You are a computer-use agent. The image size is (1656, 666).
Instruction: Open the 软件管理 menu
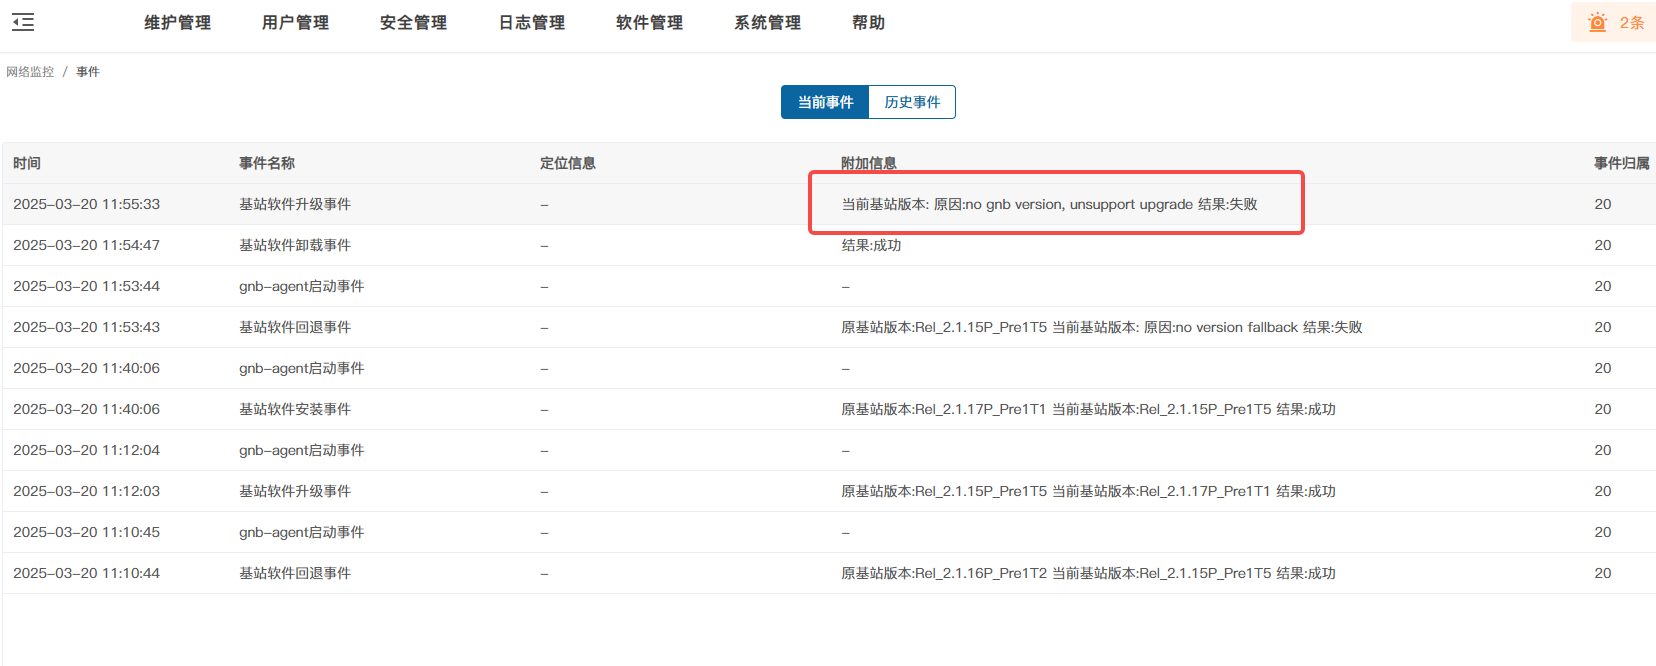tap(649, 22)
